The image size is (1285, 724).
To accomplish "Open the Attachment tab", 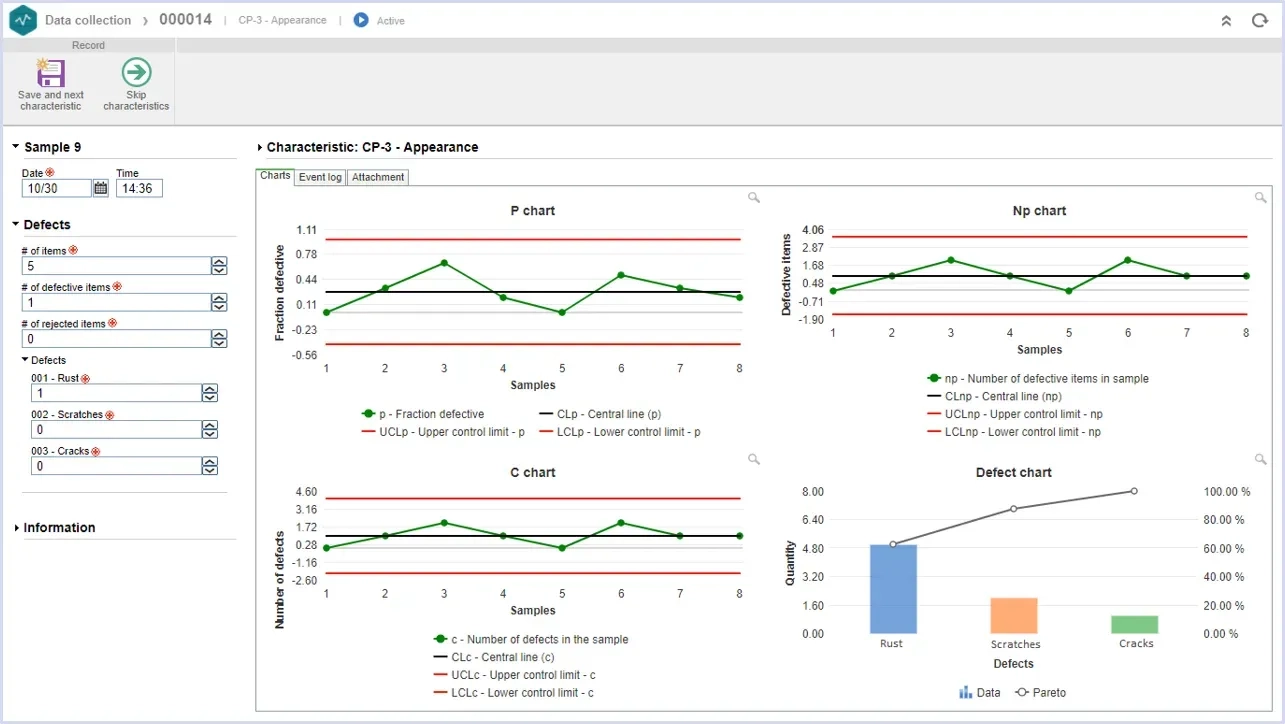I will point(378,177).
